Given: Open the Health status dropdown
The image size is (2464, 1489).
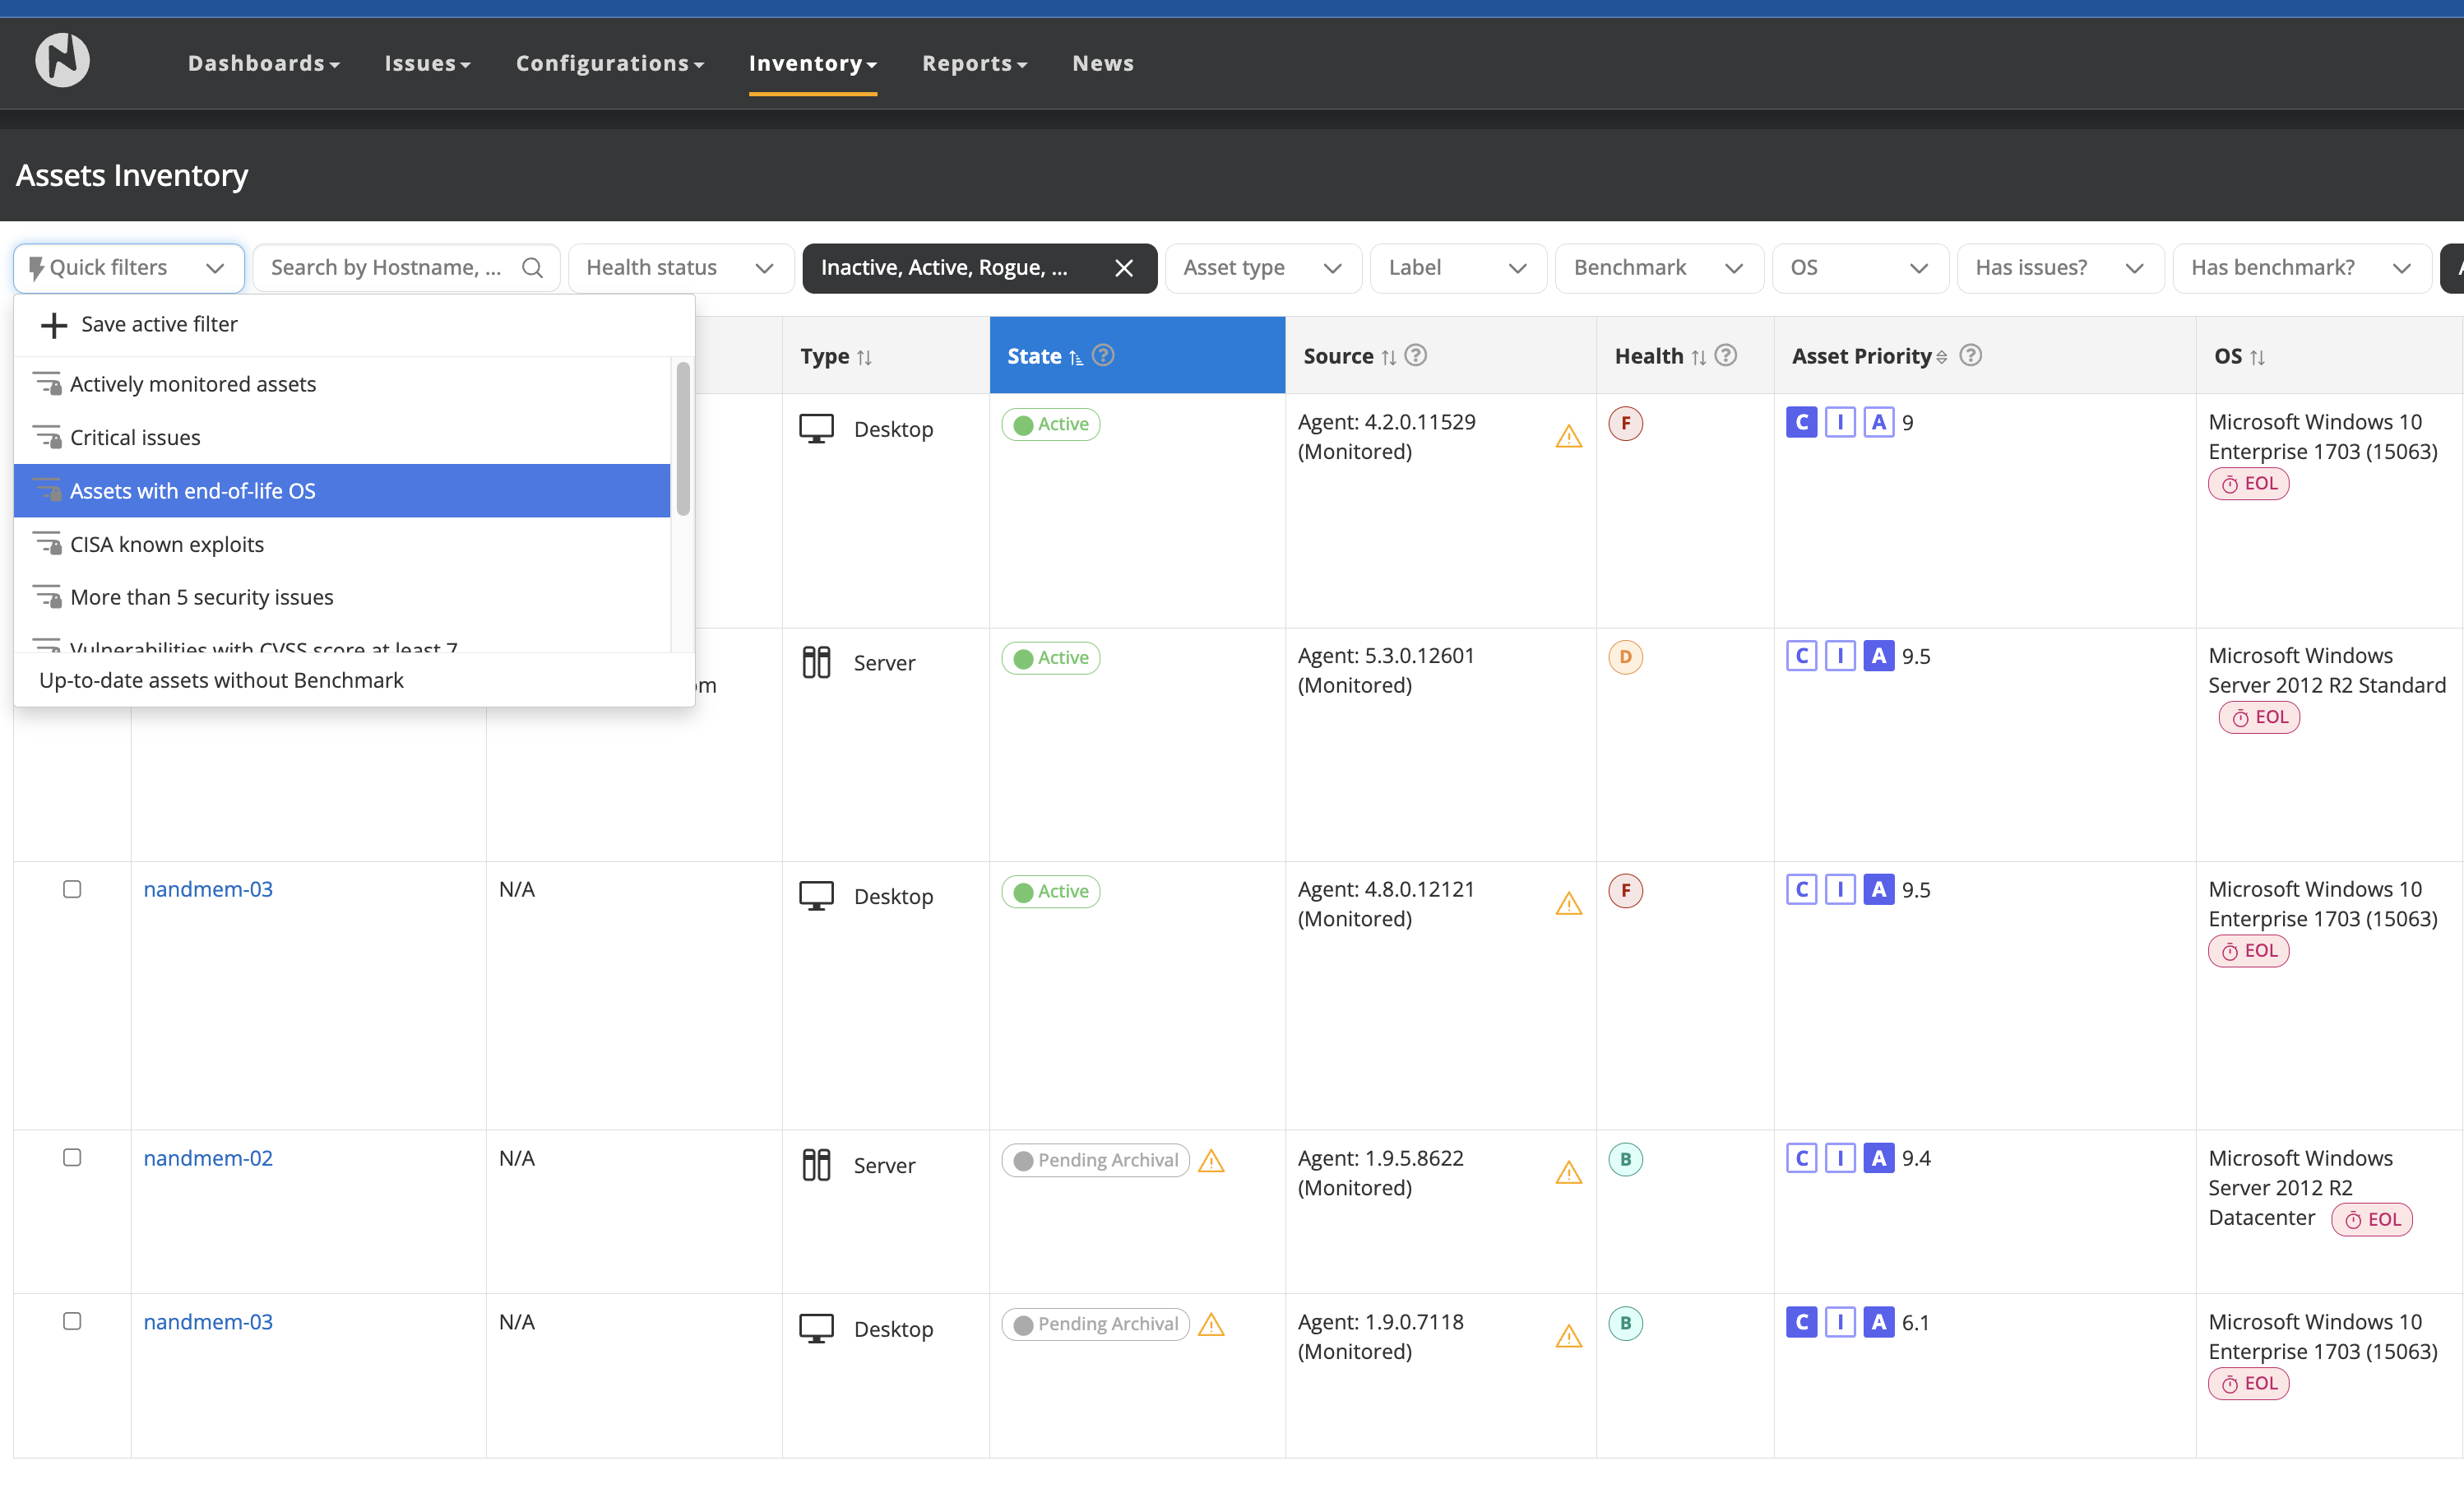Looking at the screenshot, I should pos(680,268).
